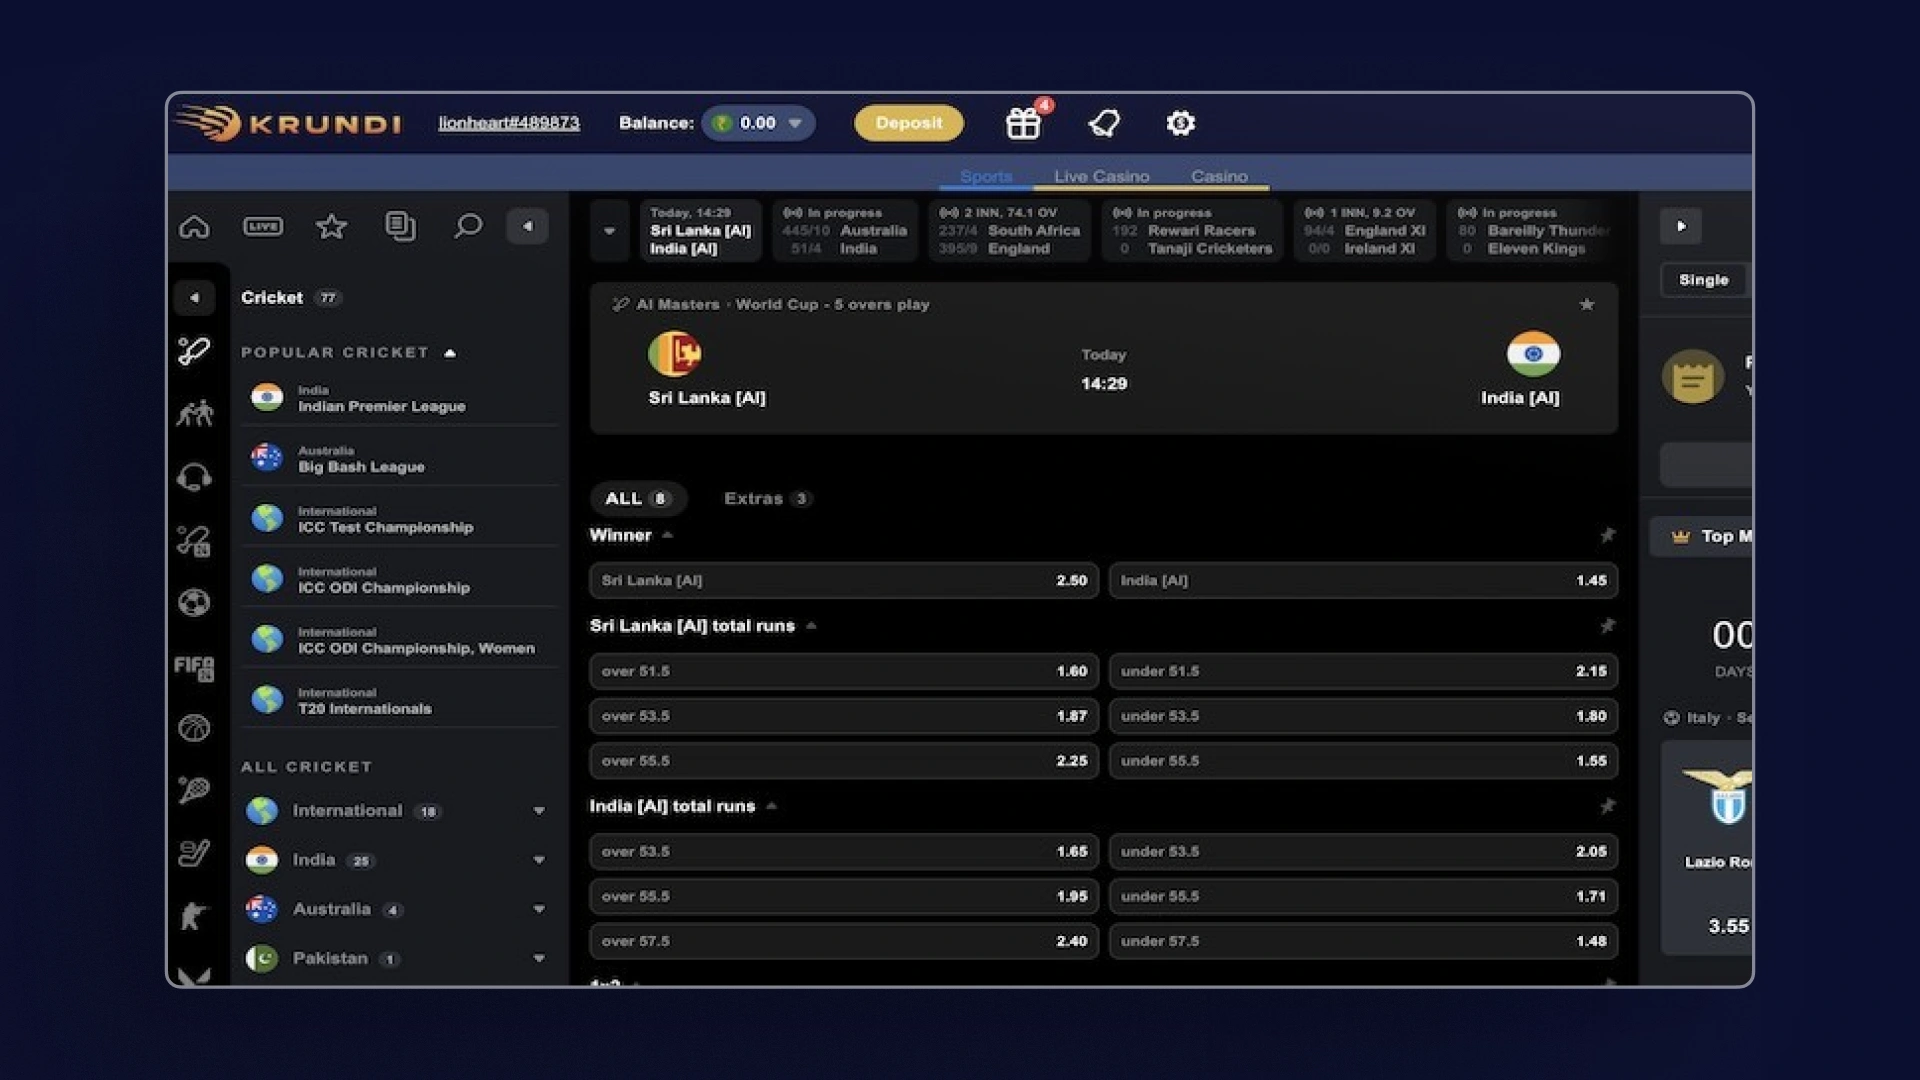The height and width of the screenshot is (1080, 1920).
Task: Expand International cricket category
Action: click(x=539, y=811)
